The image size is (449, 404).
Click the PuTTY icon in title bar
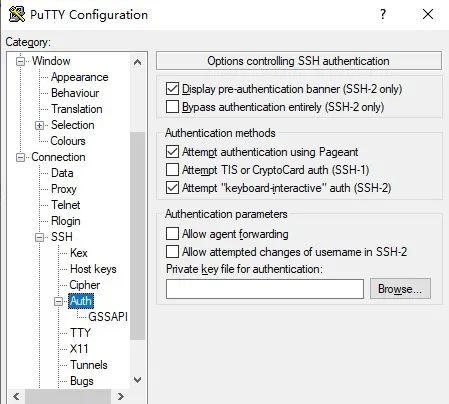click(17, 14)
